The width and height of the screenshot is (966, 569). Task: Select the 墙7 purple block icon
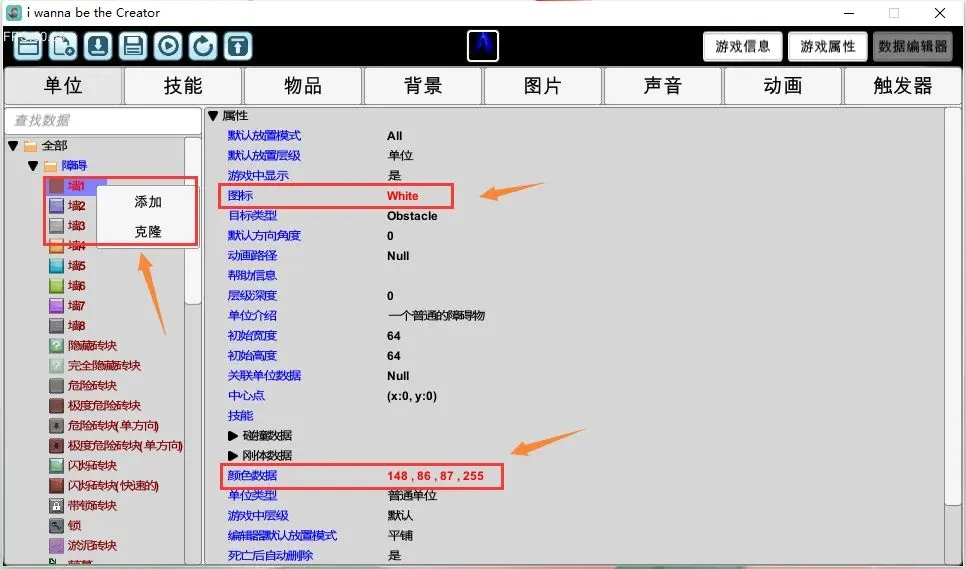point(57,305)
